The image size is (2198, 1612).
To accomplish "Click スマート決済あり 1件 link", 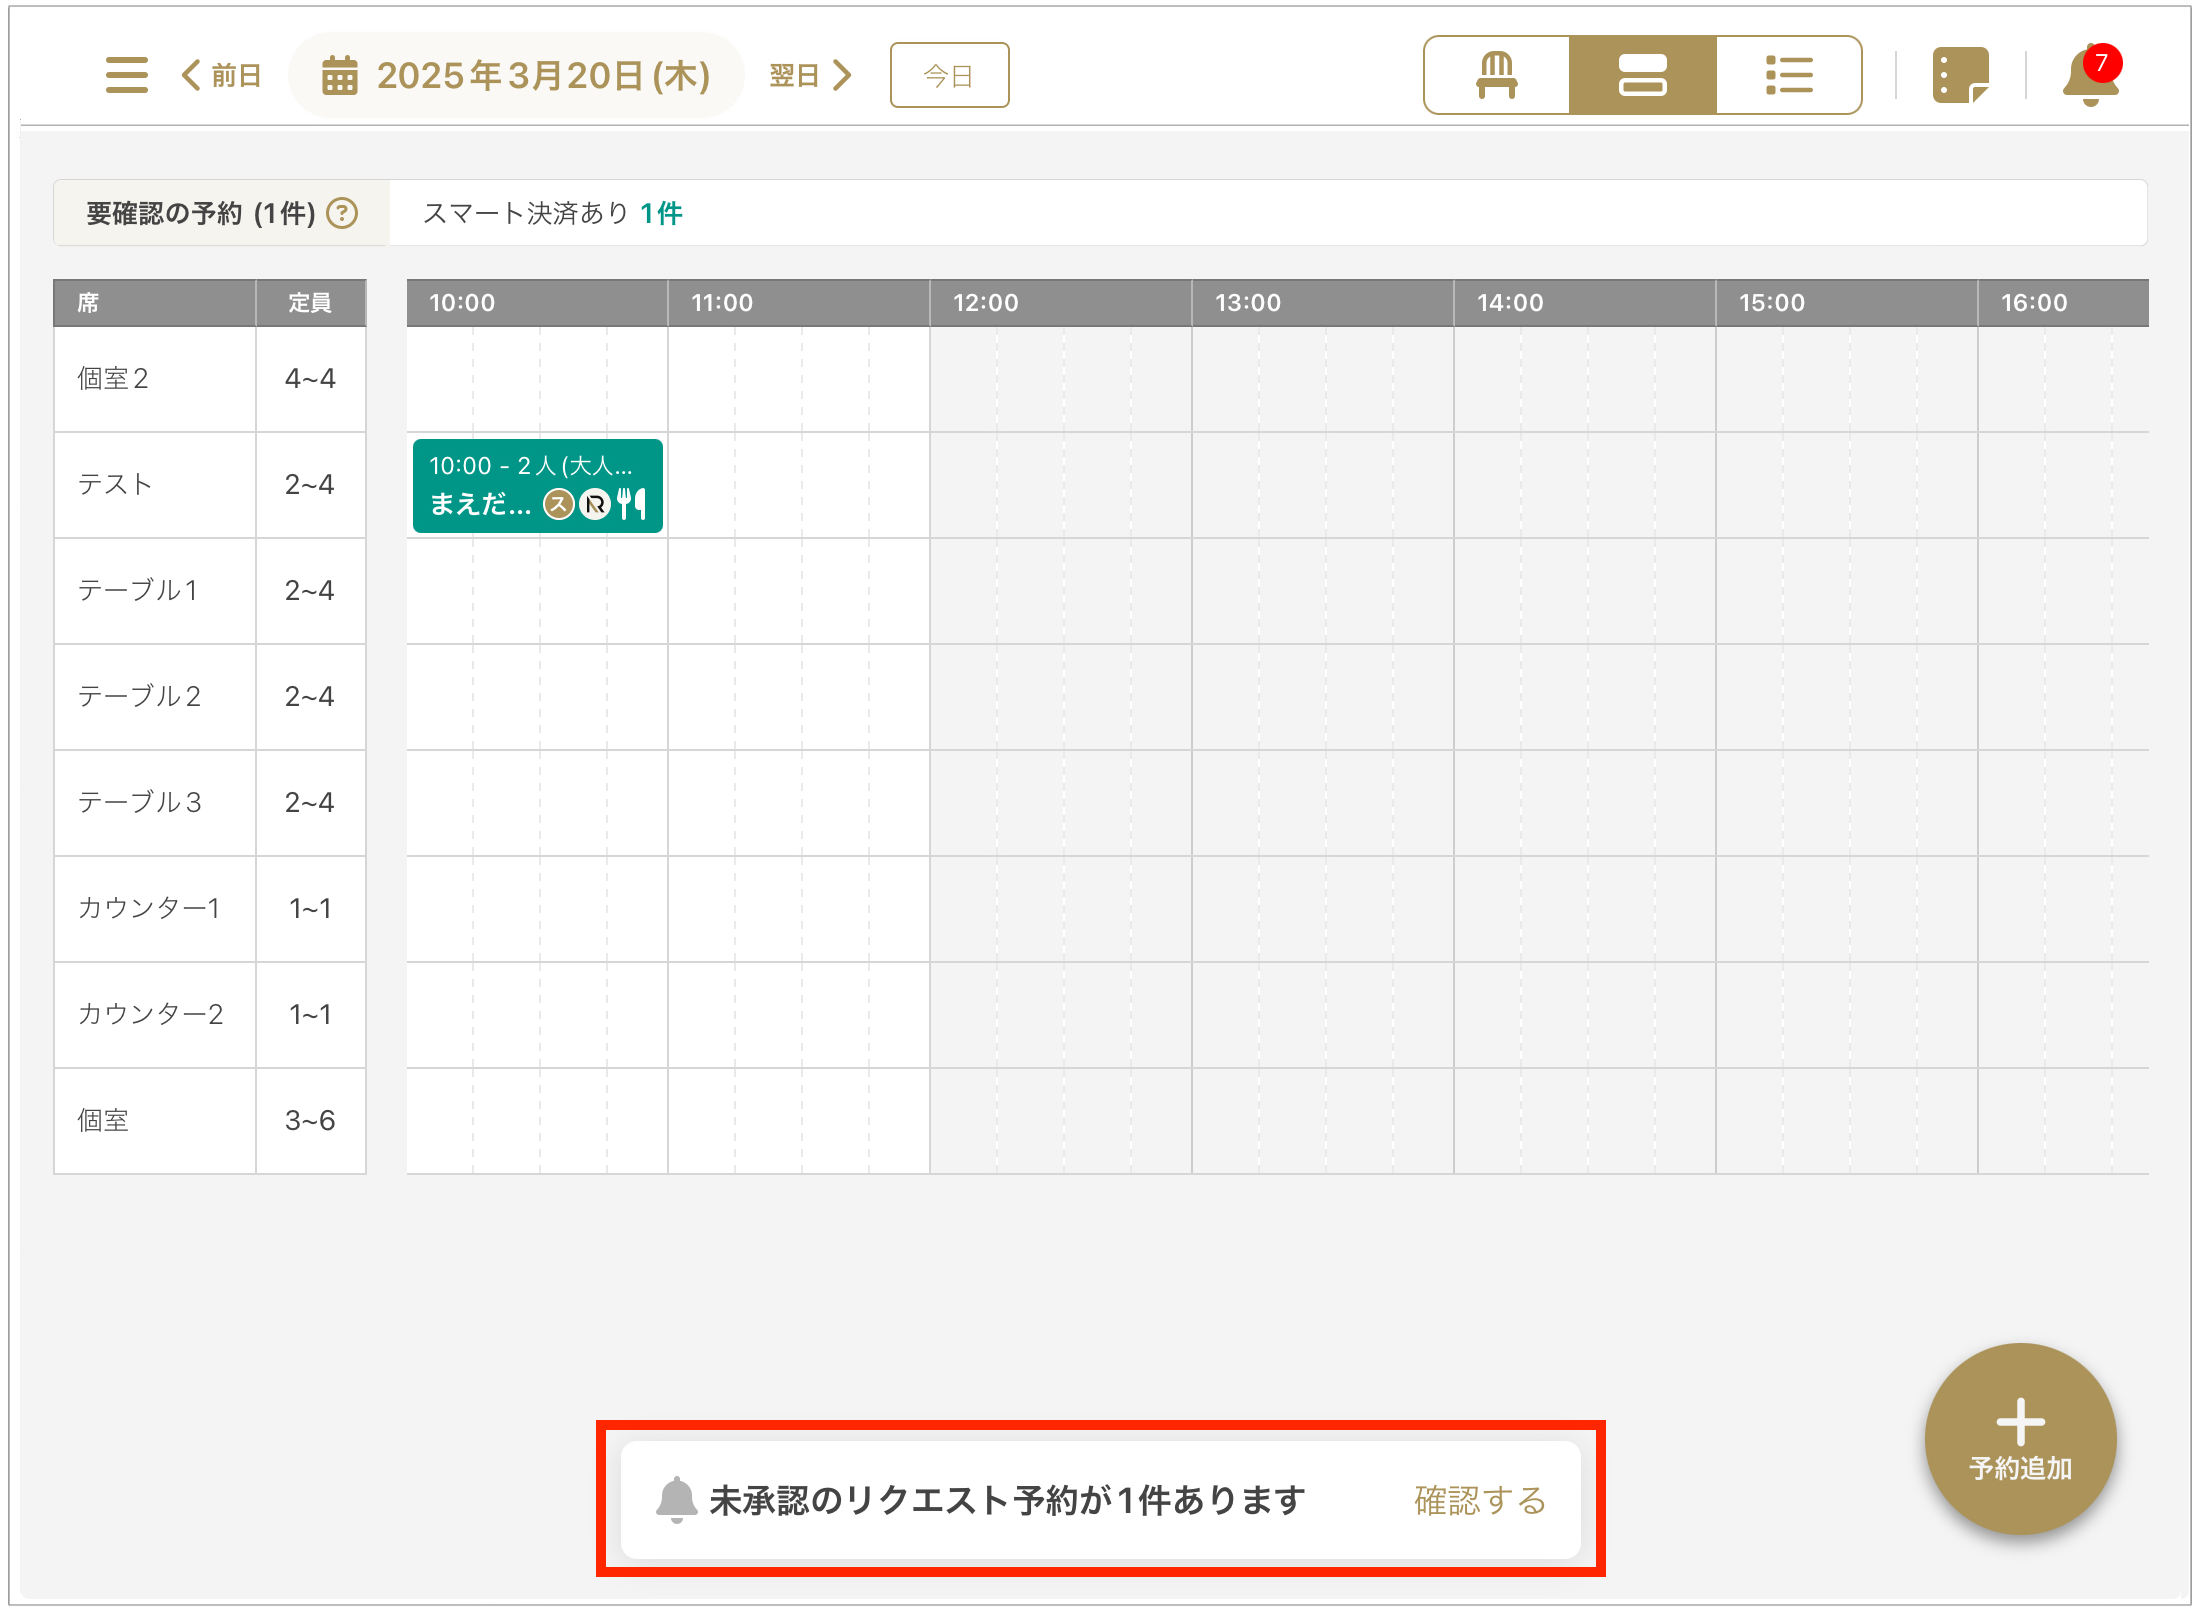I will [660, 213].
